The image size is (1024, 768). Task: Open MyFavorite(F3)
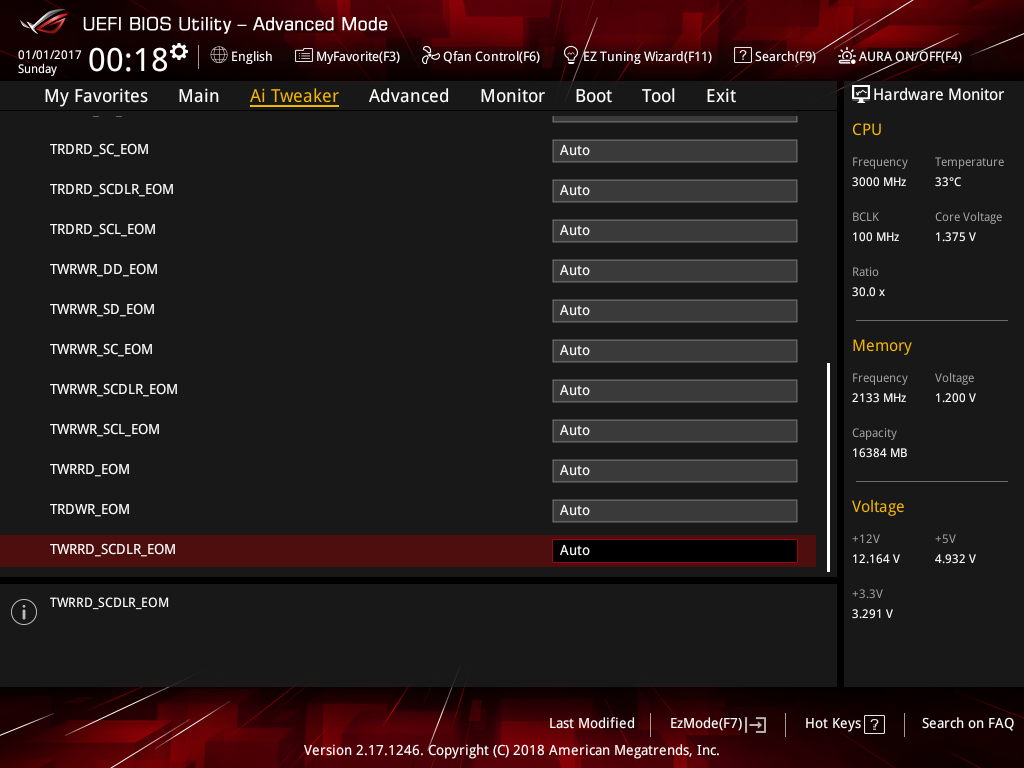(347, 56)
